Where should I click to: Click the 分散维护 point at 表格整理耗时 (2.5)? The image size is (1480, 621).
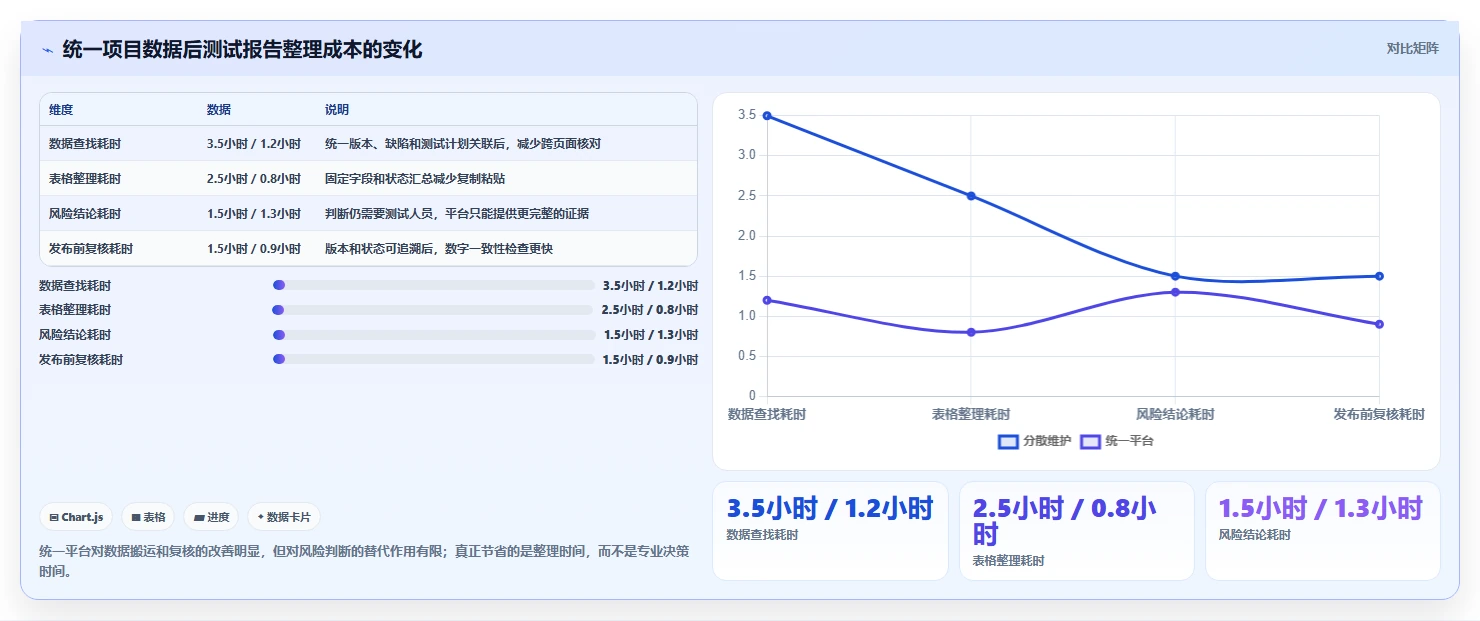point(971,196)
